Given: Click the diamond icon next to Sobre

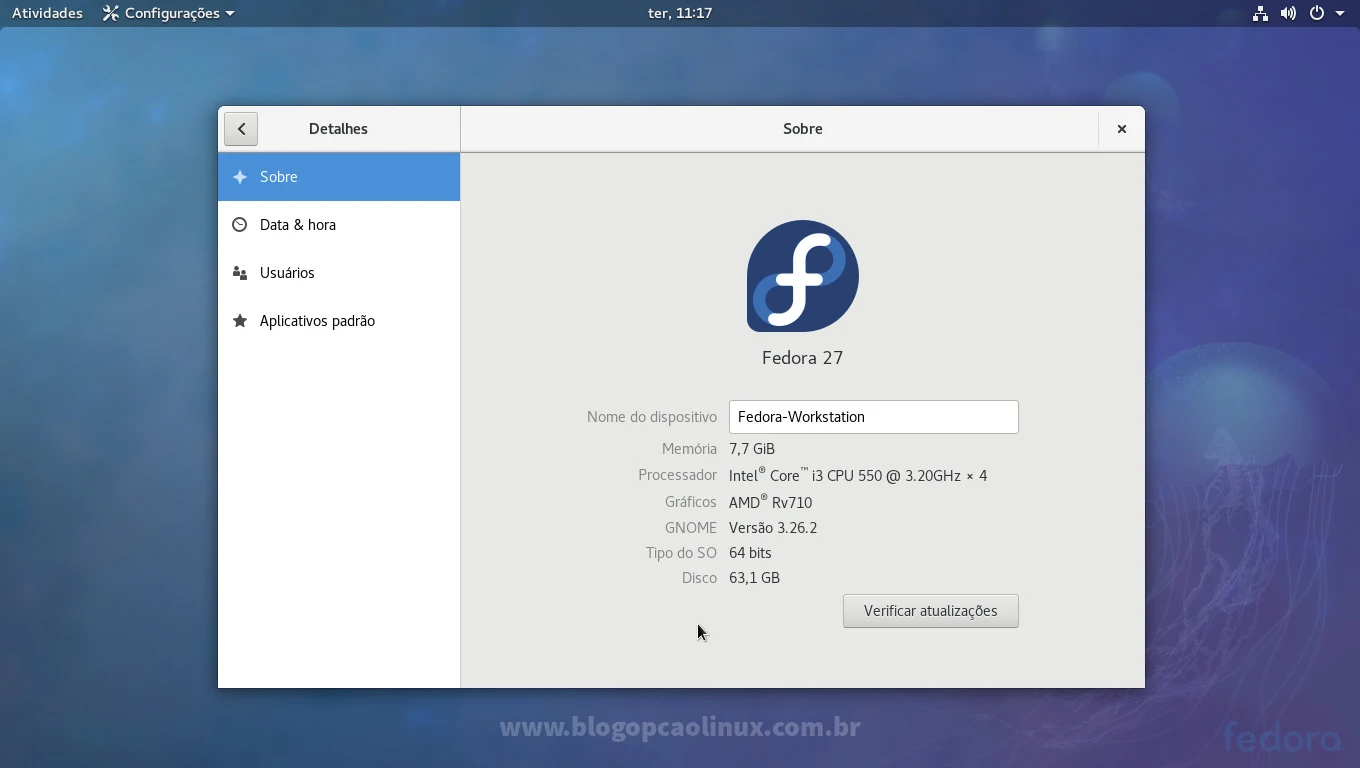Looking at the screenshot, I should coord(239,176).
